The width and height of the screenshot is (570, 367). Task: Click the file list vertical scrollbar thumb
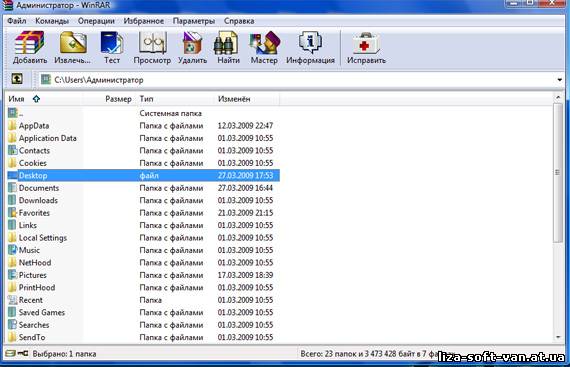point(558,172)
